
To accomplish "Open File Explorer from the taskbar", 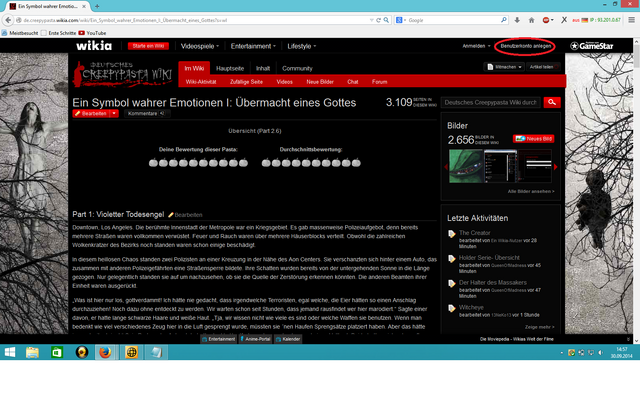I will pyautogui.click(x=32, y=352).
